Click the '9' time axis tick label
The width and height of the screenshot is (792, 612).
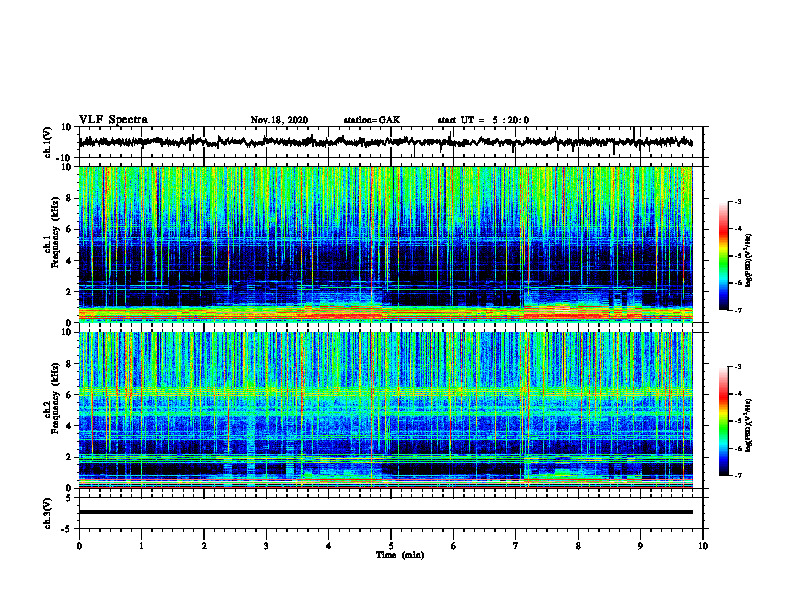click(x=640, y=546)
